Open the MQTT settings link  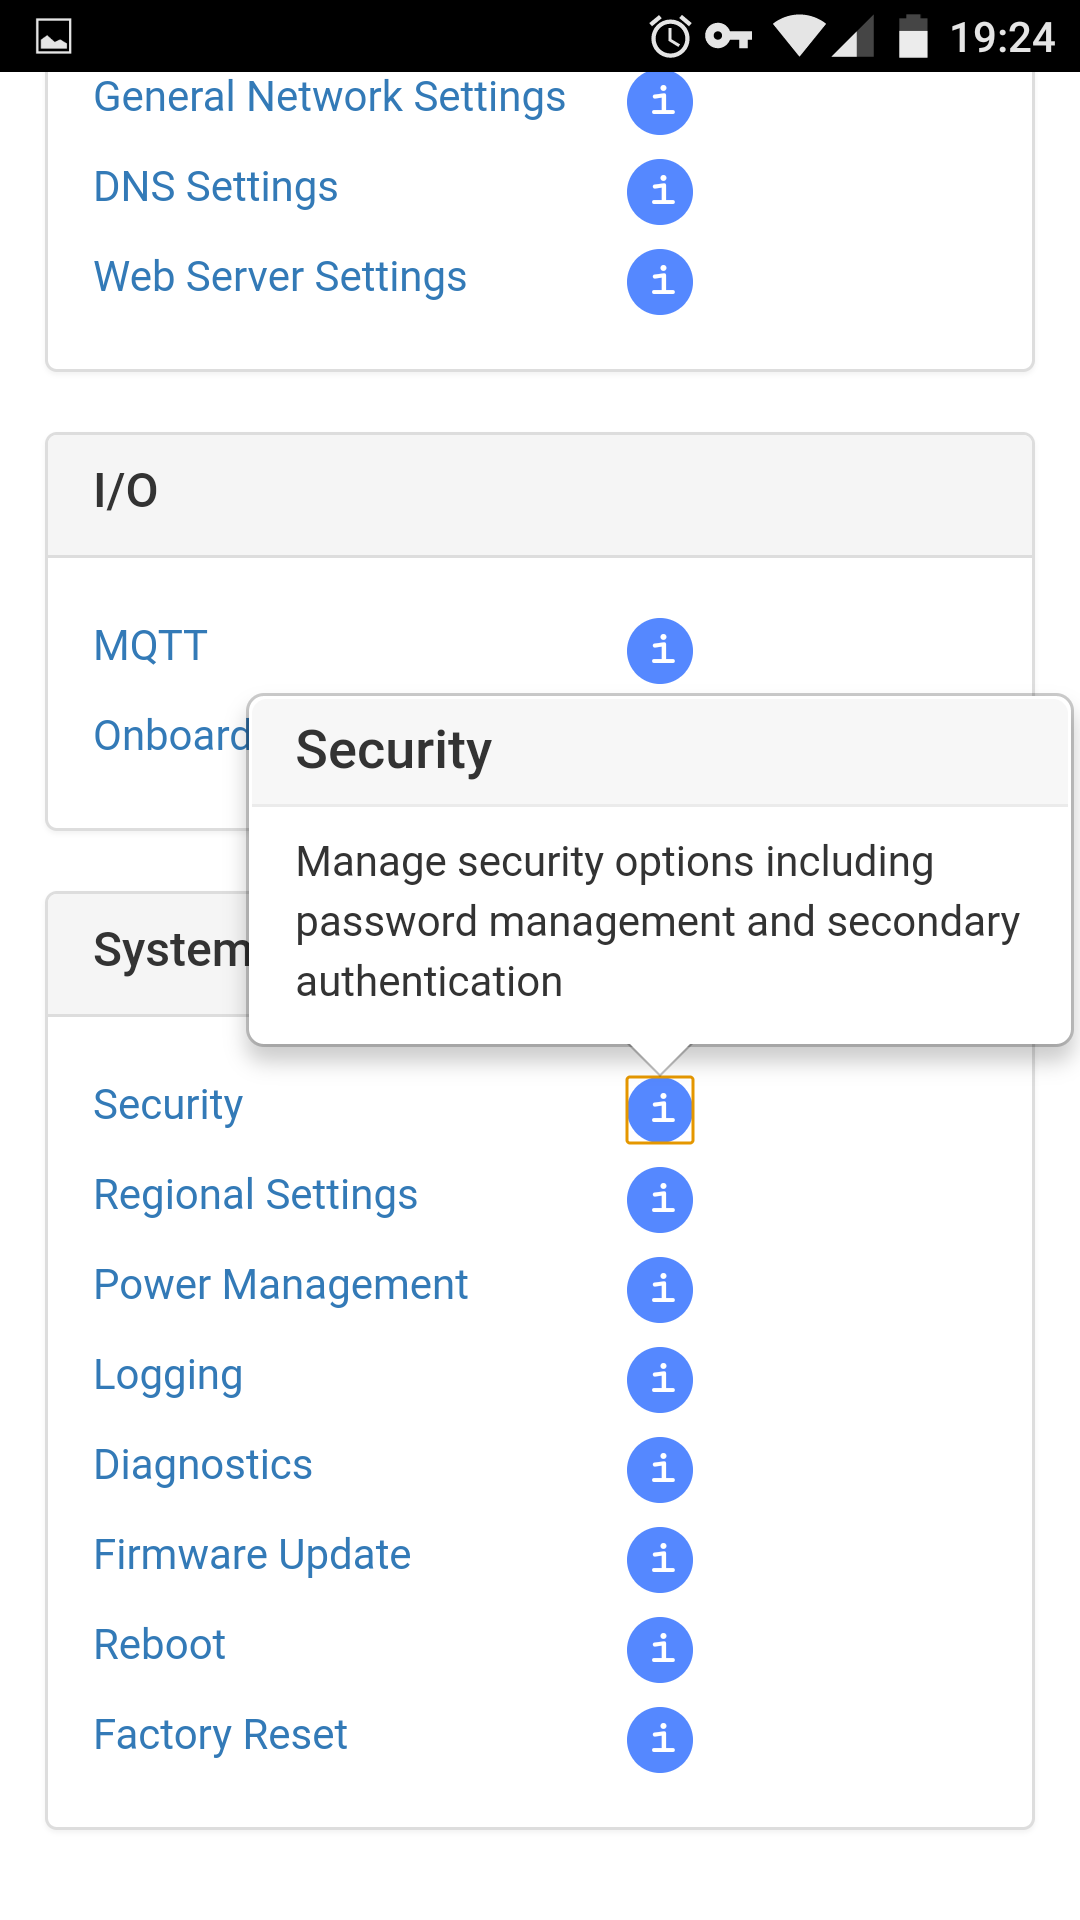click(x=151, y=646)
